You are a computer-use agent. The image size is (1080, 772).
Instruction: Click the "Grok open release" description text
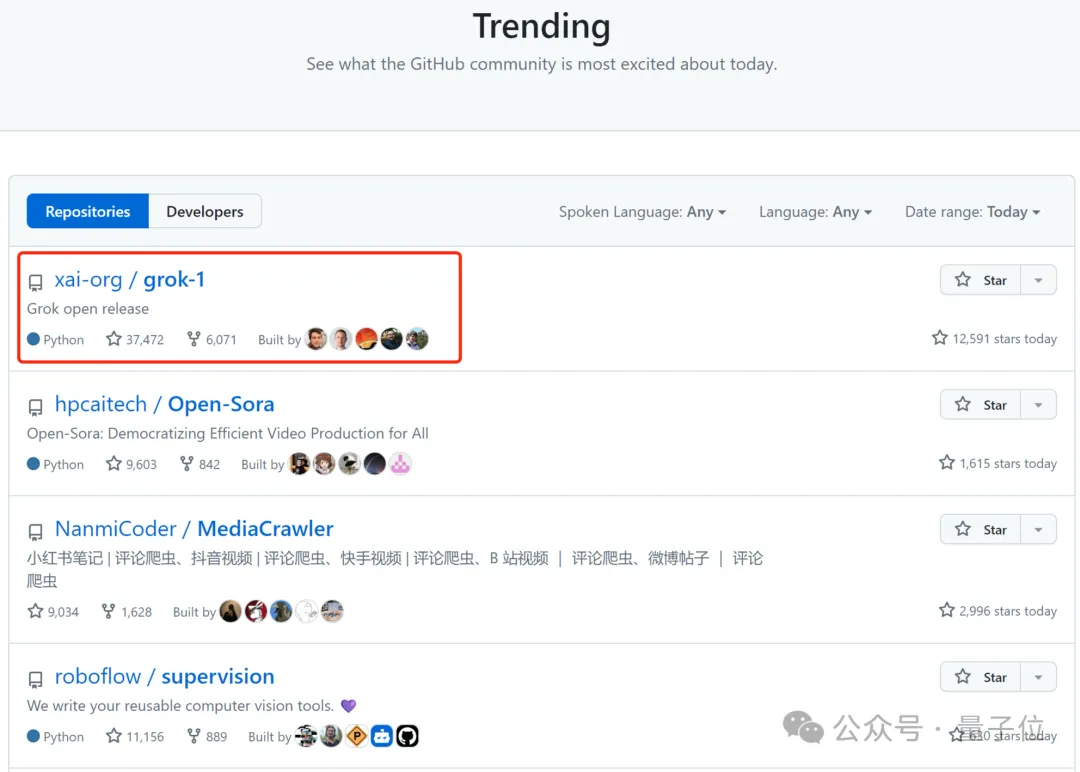click(x=87, y=309)
